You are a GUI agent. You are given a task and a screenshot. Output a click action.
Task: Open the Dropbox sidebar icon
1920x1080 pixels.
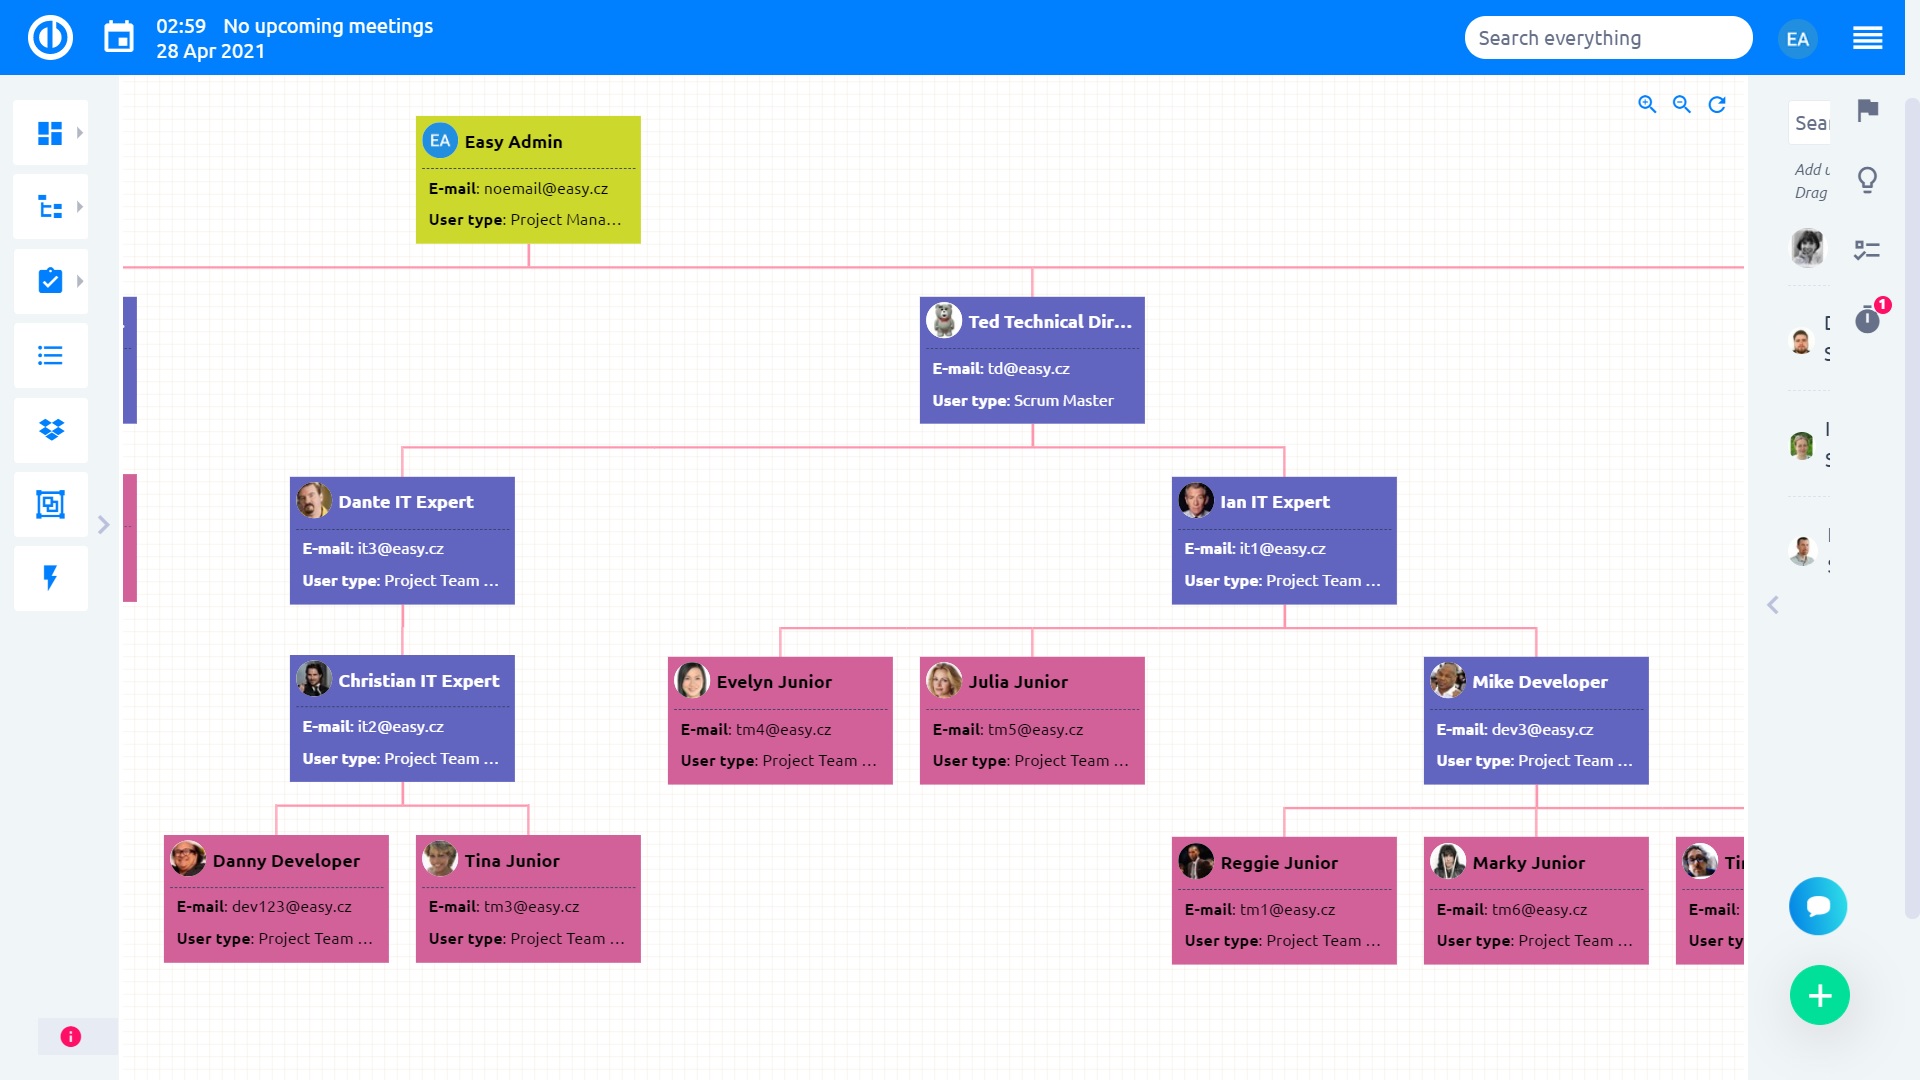[51, 430]
